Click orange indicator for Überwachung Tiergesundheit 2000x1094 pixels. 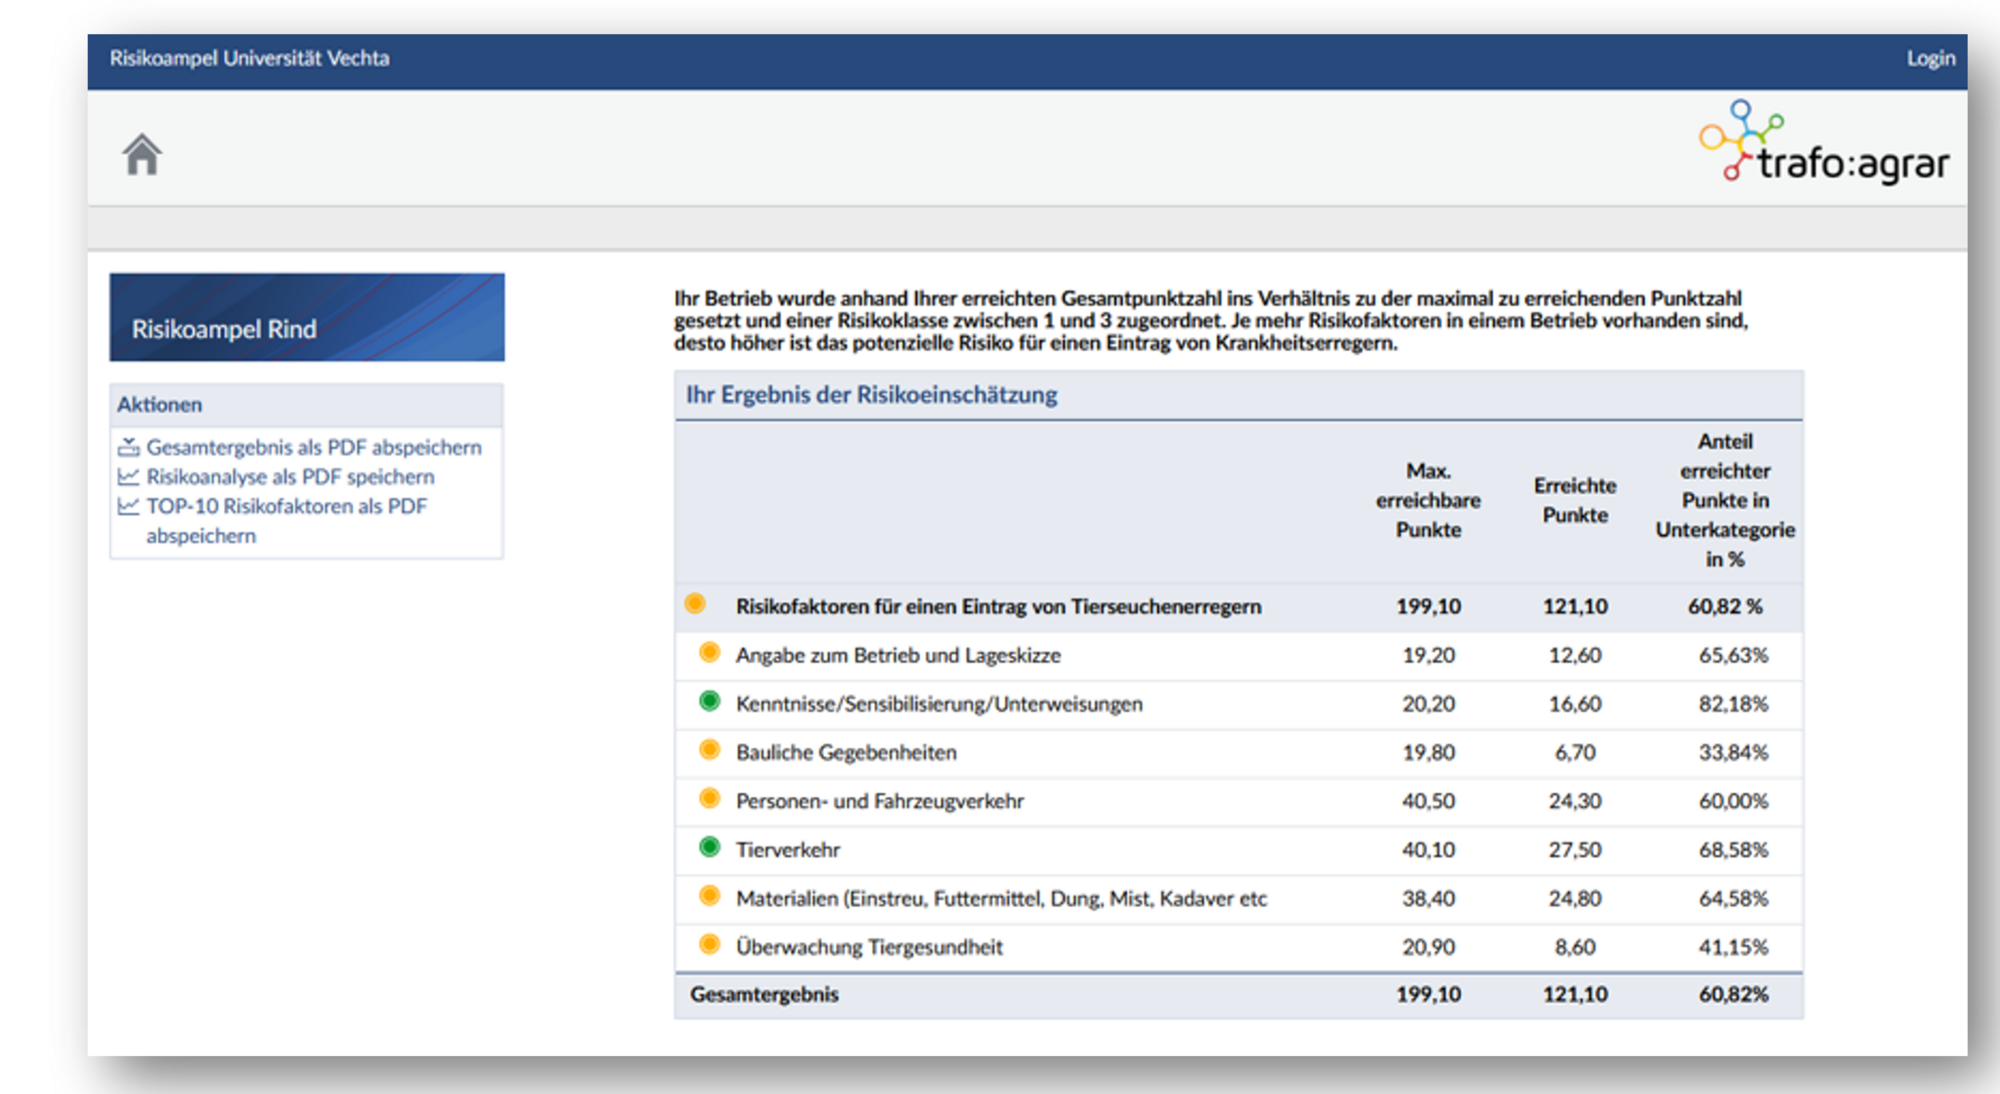[709, 944]
